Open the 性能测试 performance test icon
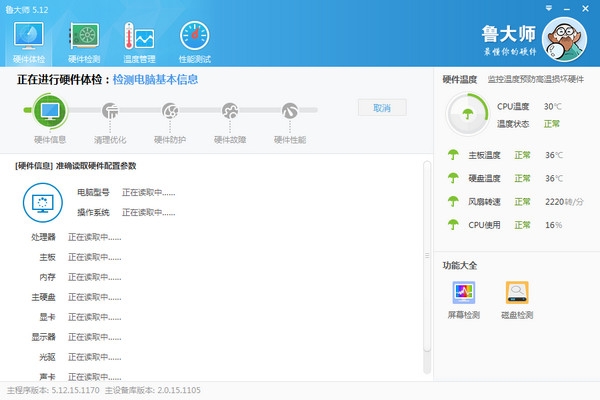The height and width of the screenshot is (400, 600). click(194, 42)
